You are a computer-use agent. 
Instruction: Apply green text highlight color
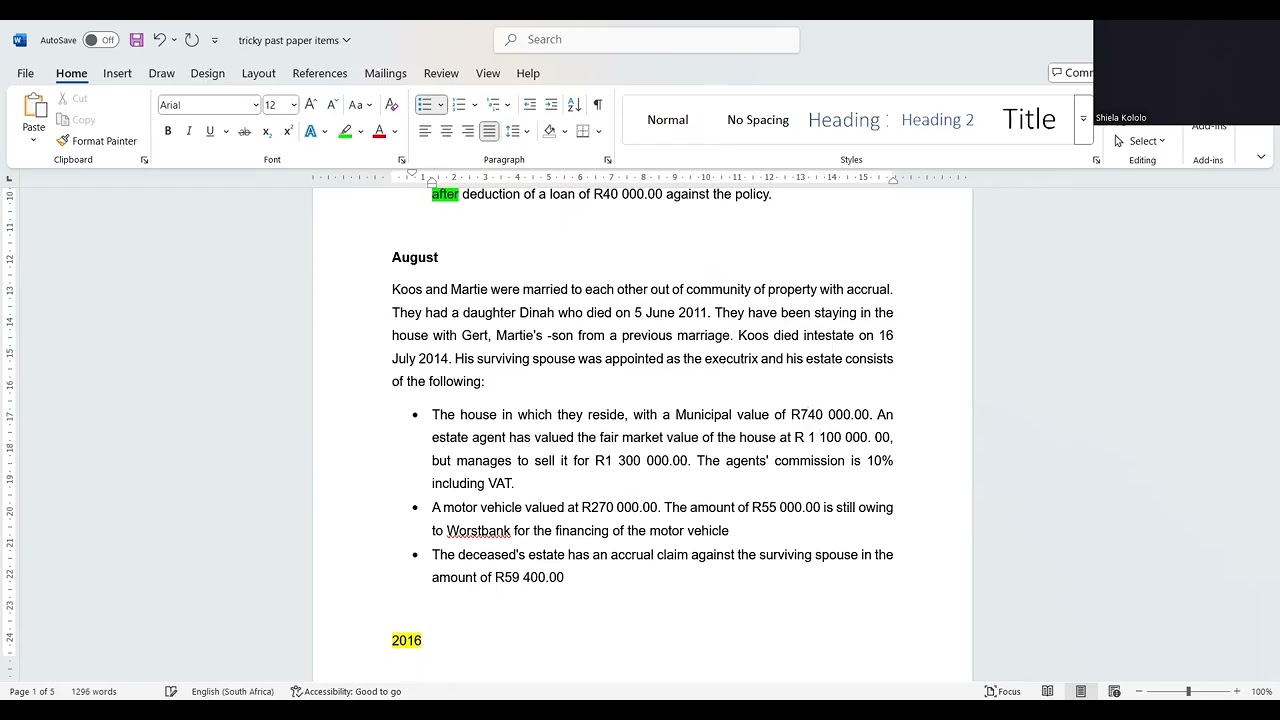(x=345, y=132)
